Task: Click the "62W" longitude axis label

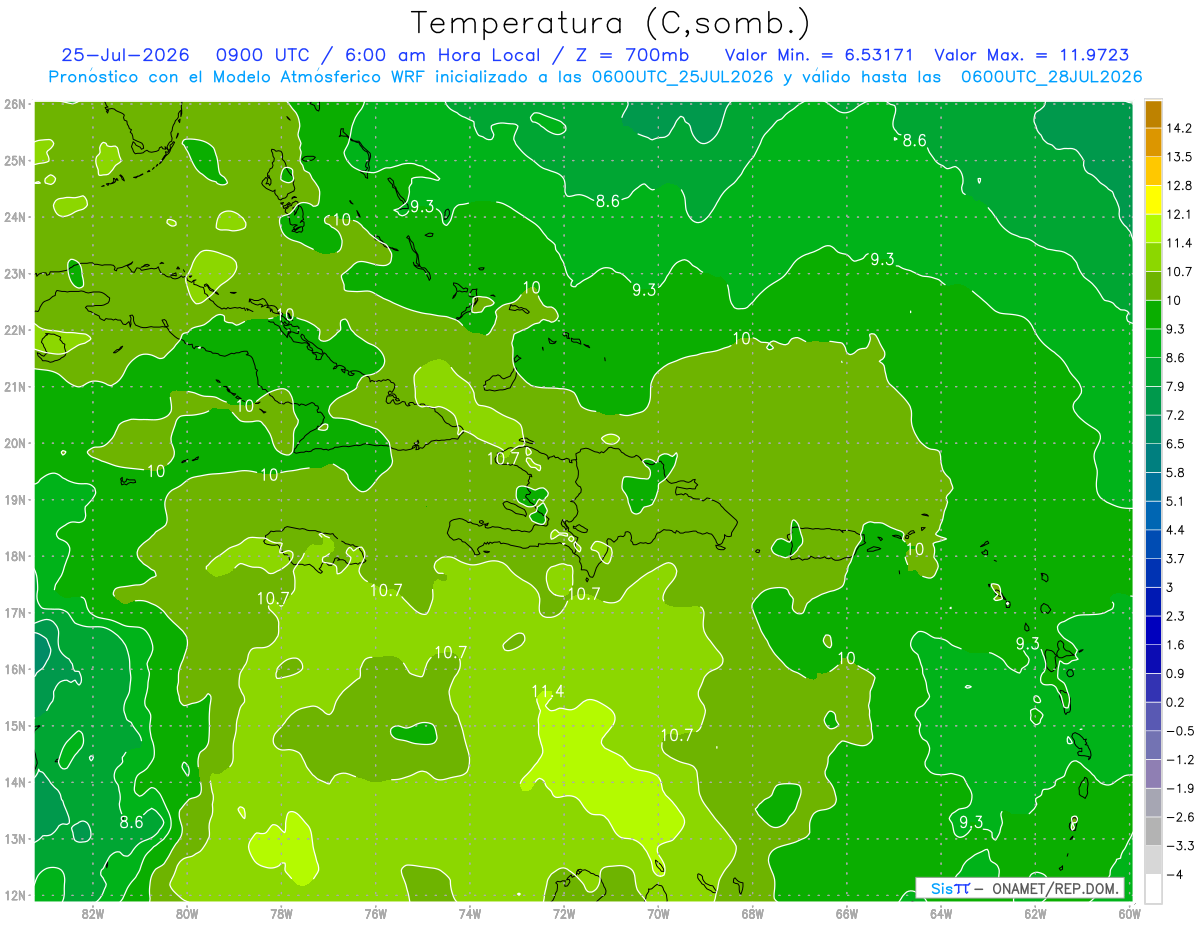Action: coord(1035,914)
